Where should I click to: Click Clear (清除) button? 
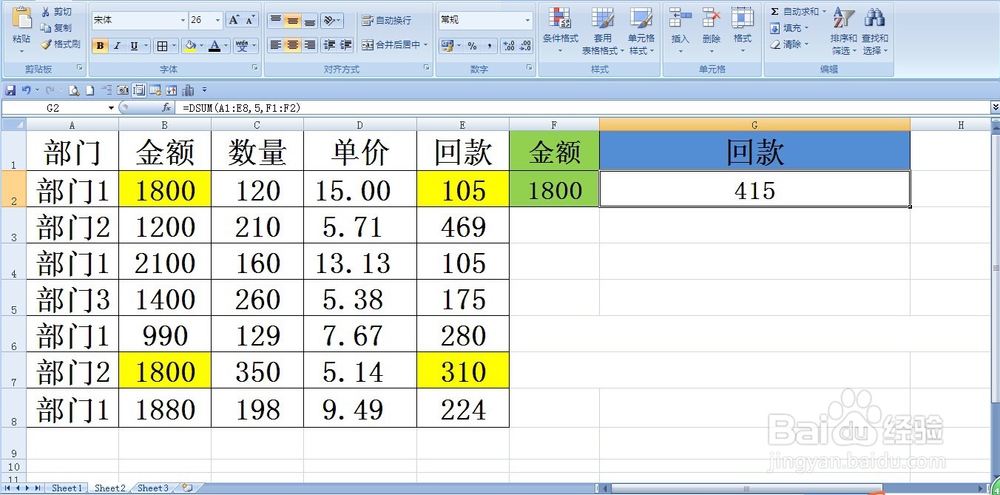click(x=789, y=45)
